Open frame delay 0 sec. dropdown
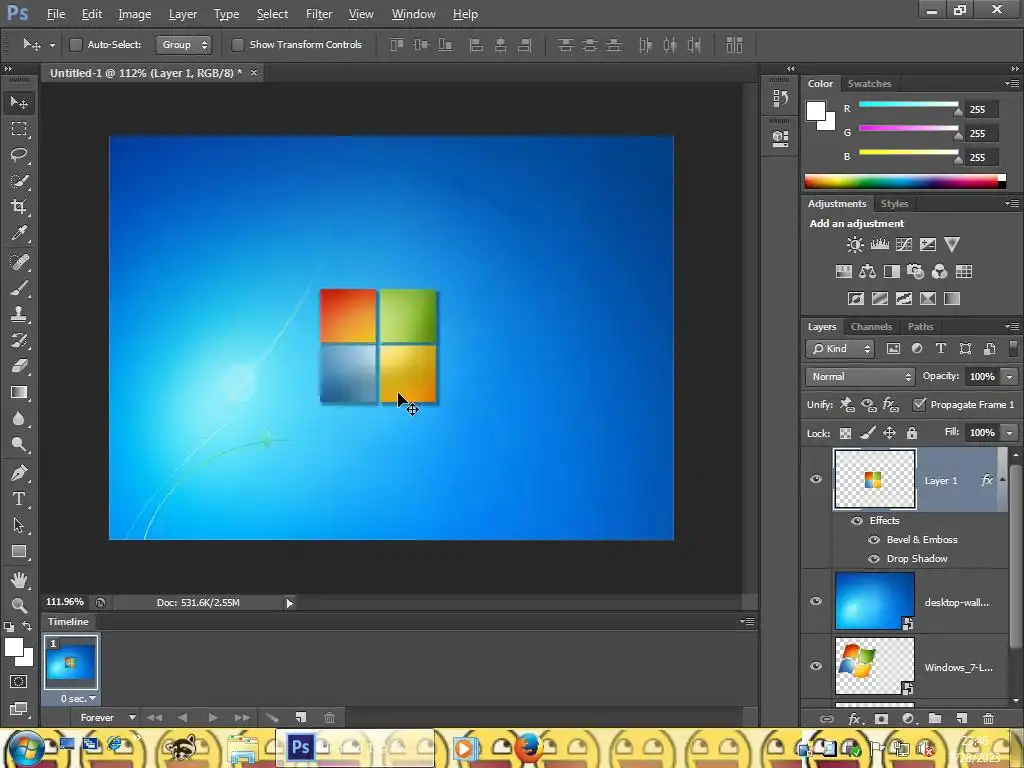 click(78, 699)
